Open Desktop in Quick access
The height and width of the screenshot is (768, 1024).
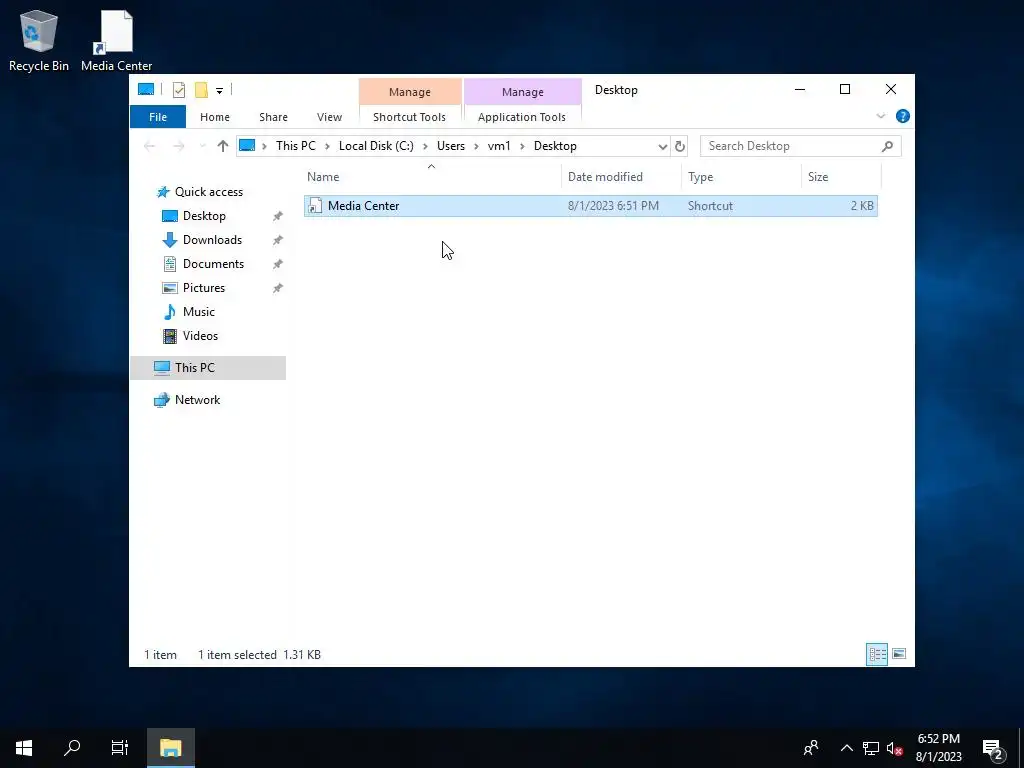(204, 216)
